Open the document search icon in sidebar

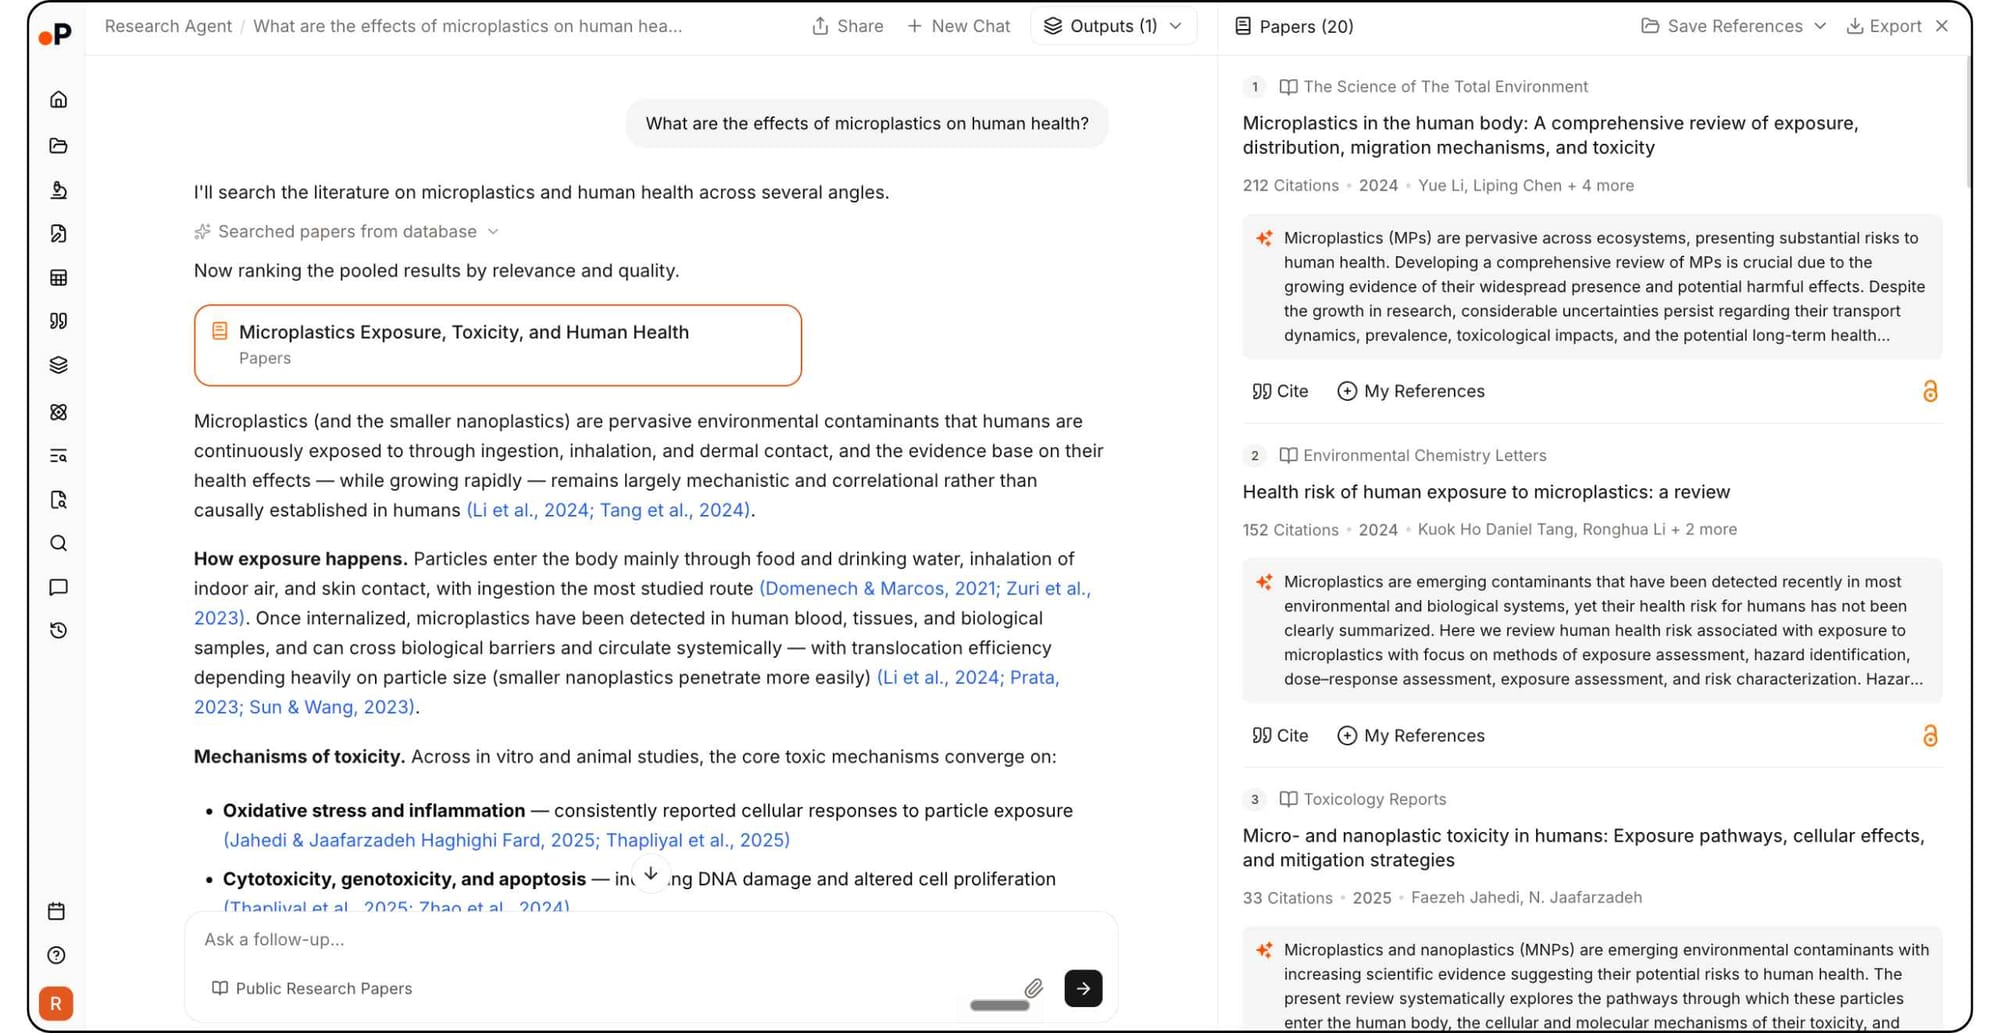(x=58, y=500)
